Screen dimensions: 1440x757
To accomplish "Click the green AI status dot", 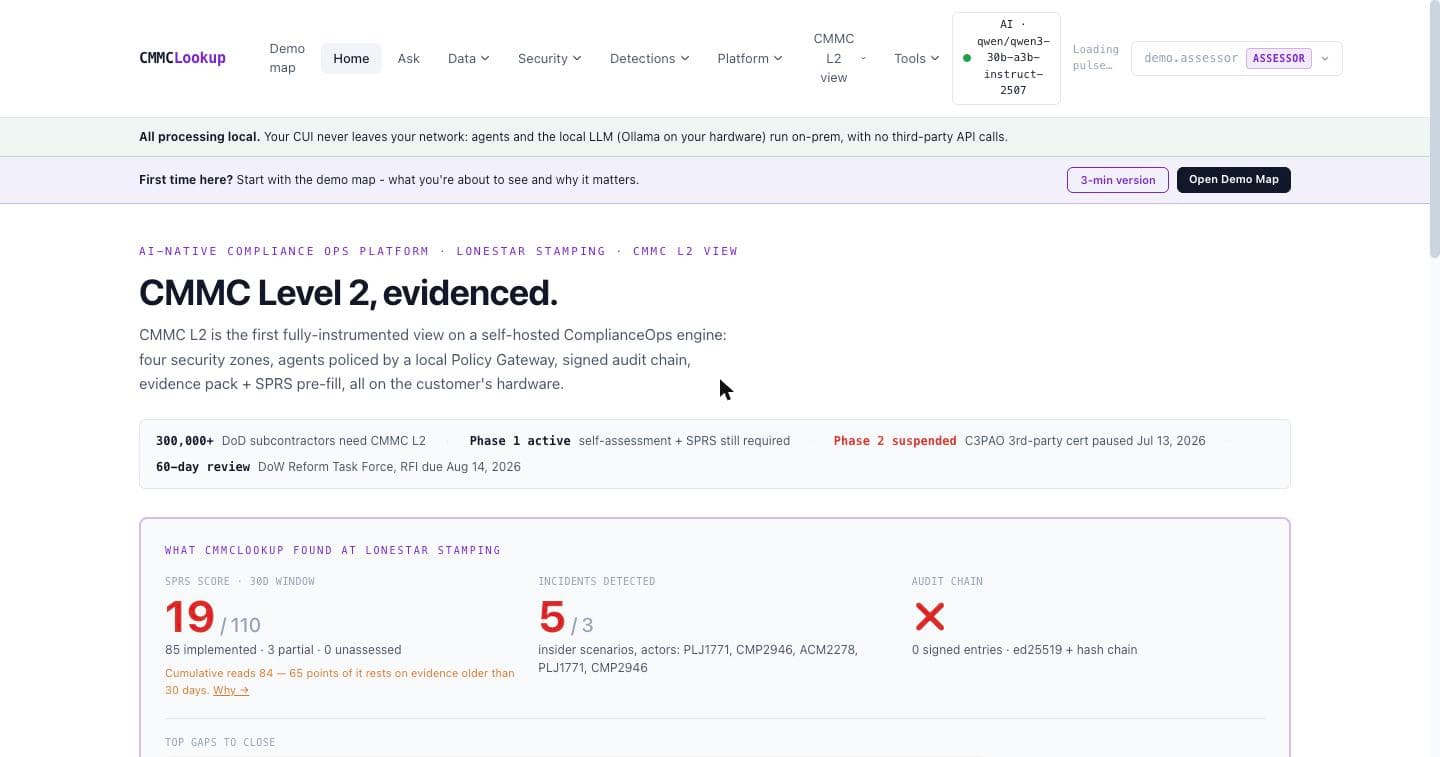I will [966, 58].
